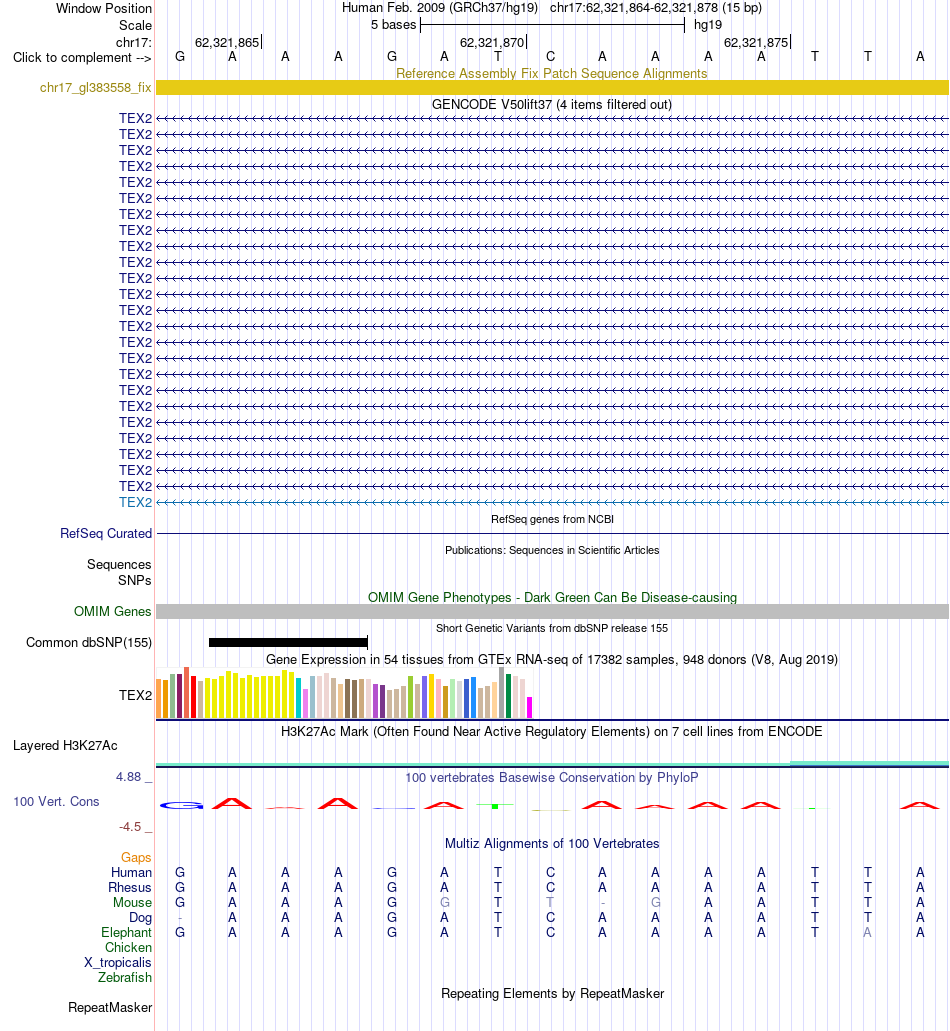Click the 'RepeatMasker' track label
This screenshot has width=950, height=1031.
click(x=110, y=1008)
